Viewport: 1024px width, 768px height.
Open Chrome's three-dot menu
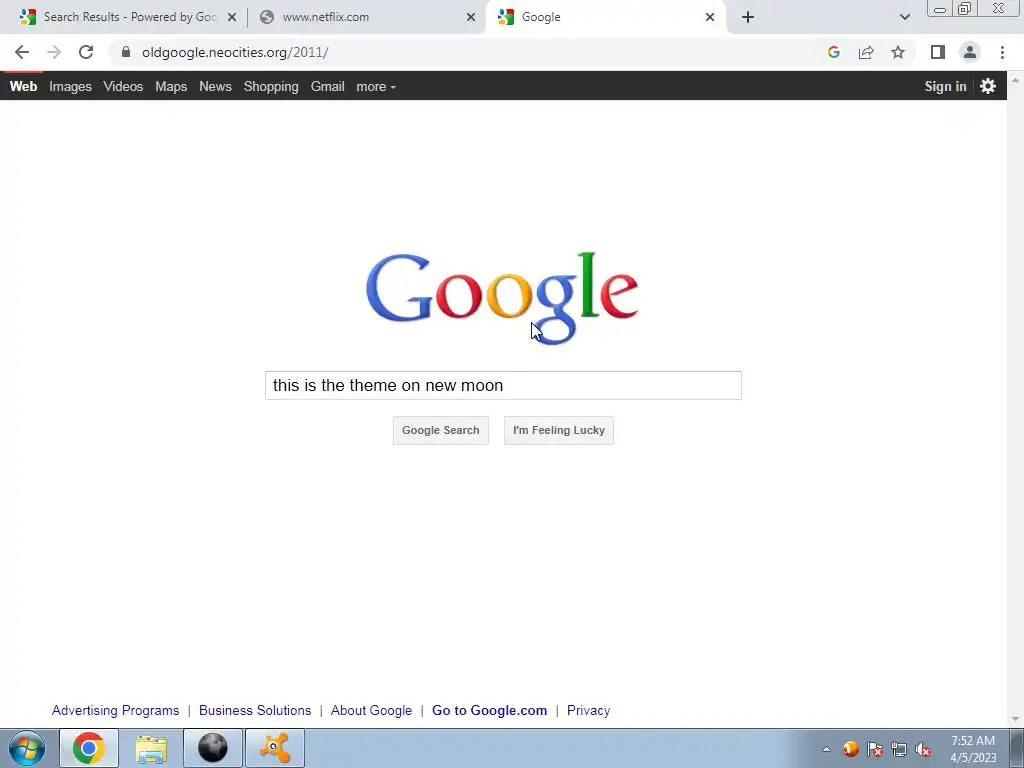click(x=1002, y=52)
